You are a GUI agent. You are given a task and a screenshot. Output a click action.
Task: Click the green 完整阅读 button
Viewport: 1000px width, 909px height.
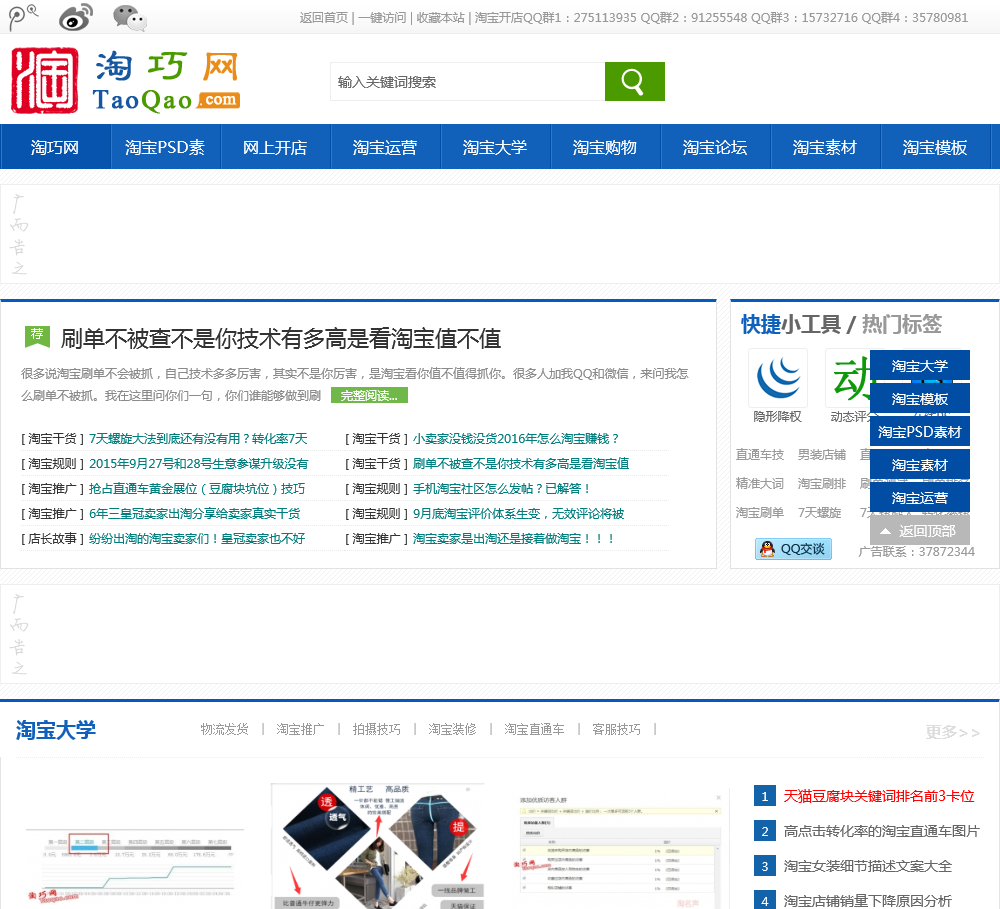[369, 395]
